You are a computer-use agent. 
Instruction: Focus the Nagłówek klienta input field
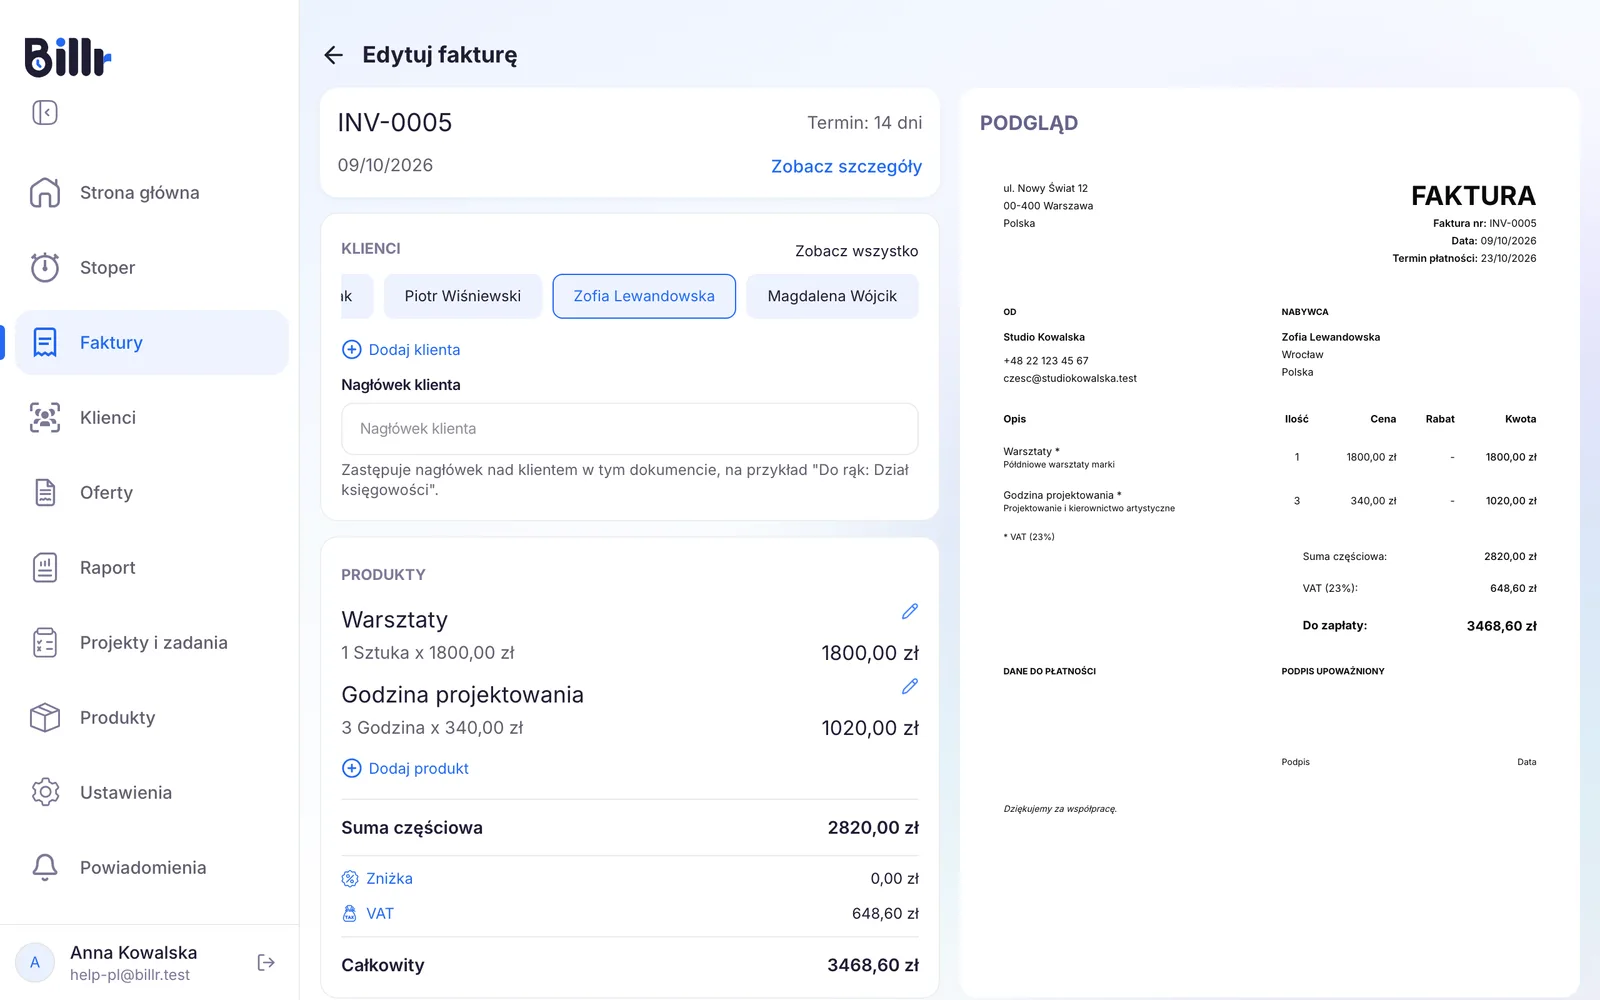click(x=630, y=429)
